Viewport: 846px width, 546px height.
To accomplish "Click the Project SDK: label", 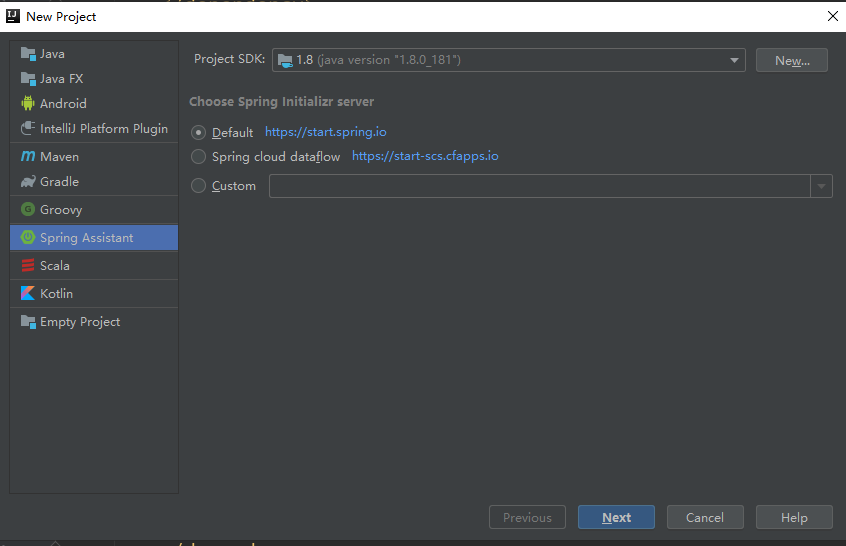I will coord(229,59).
